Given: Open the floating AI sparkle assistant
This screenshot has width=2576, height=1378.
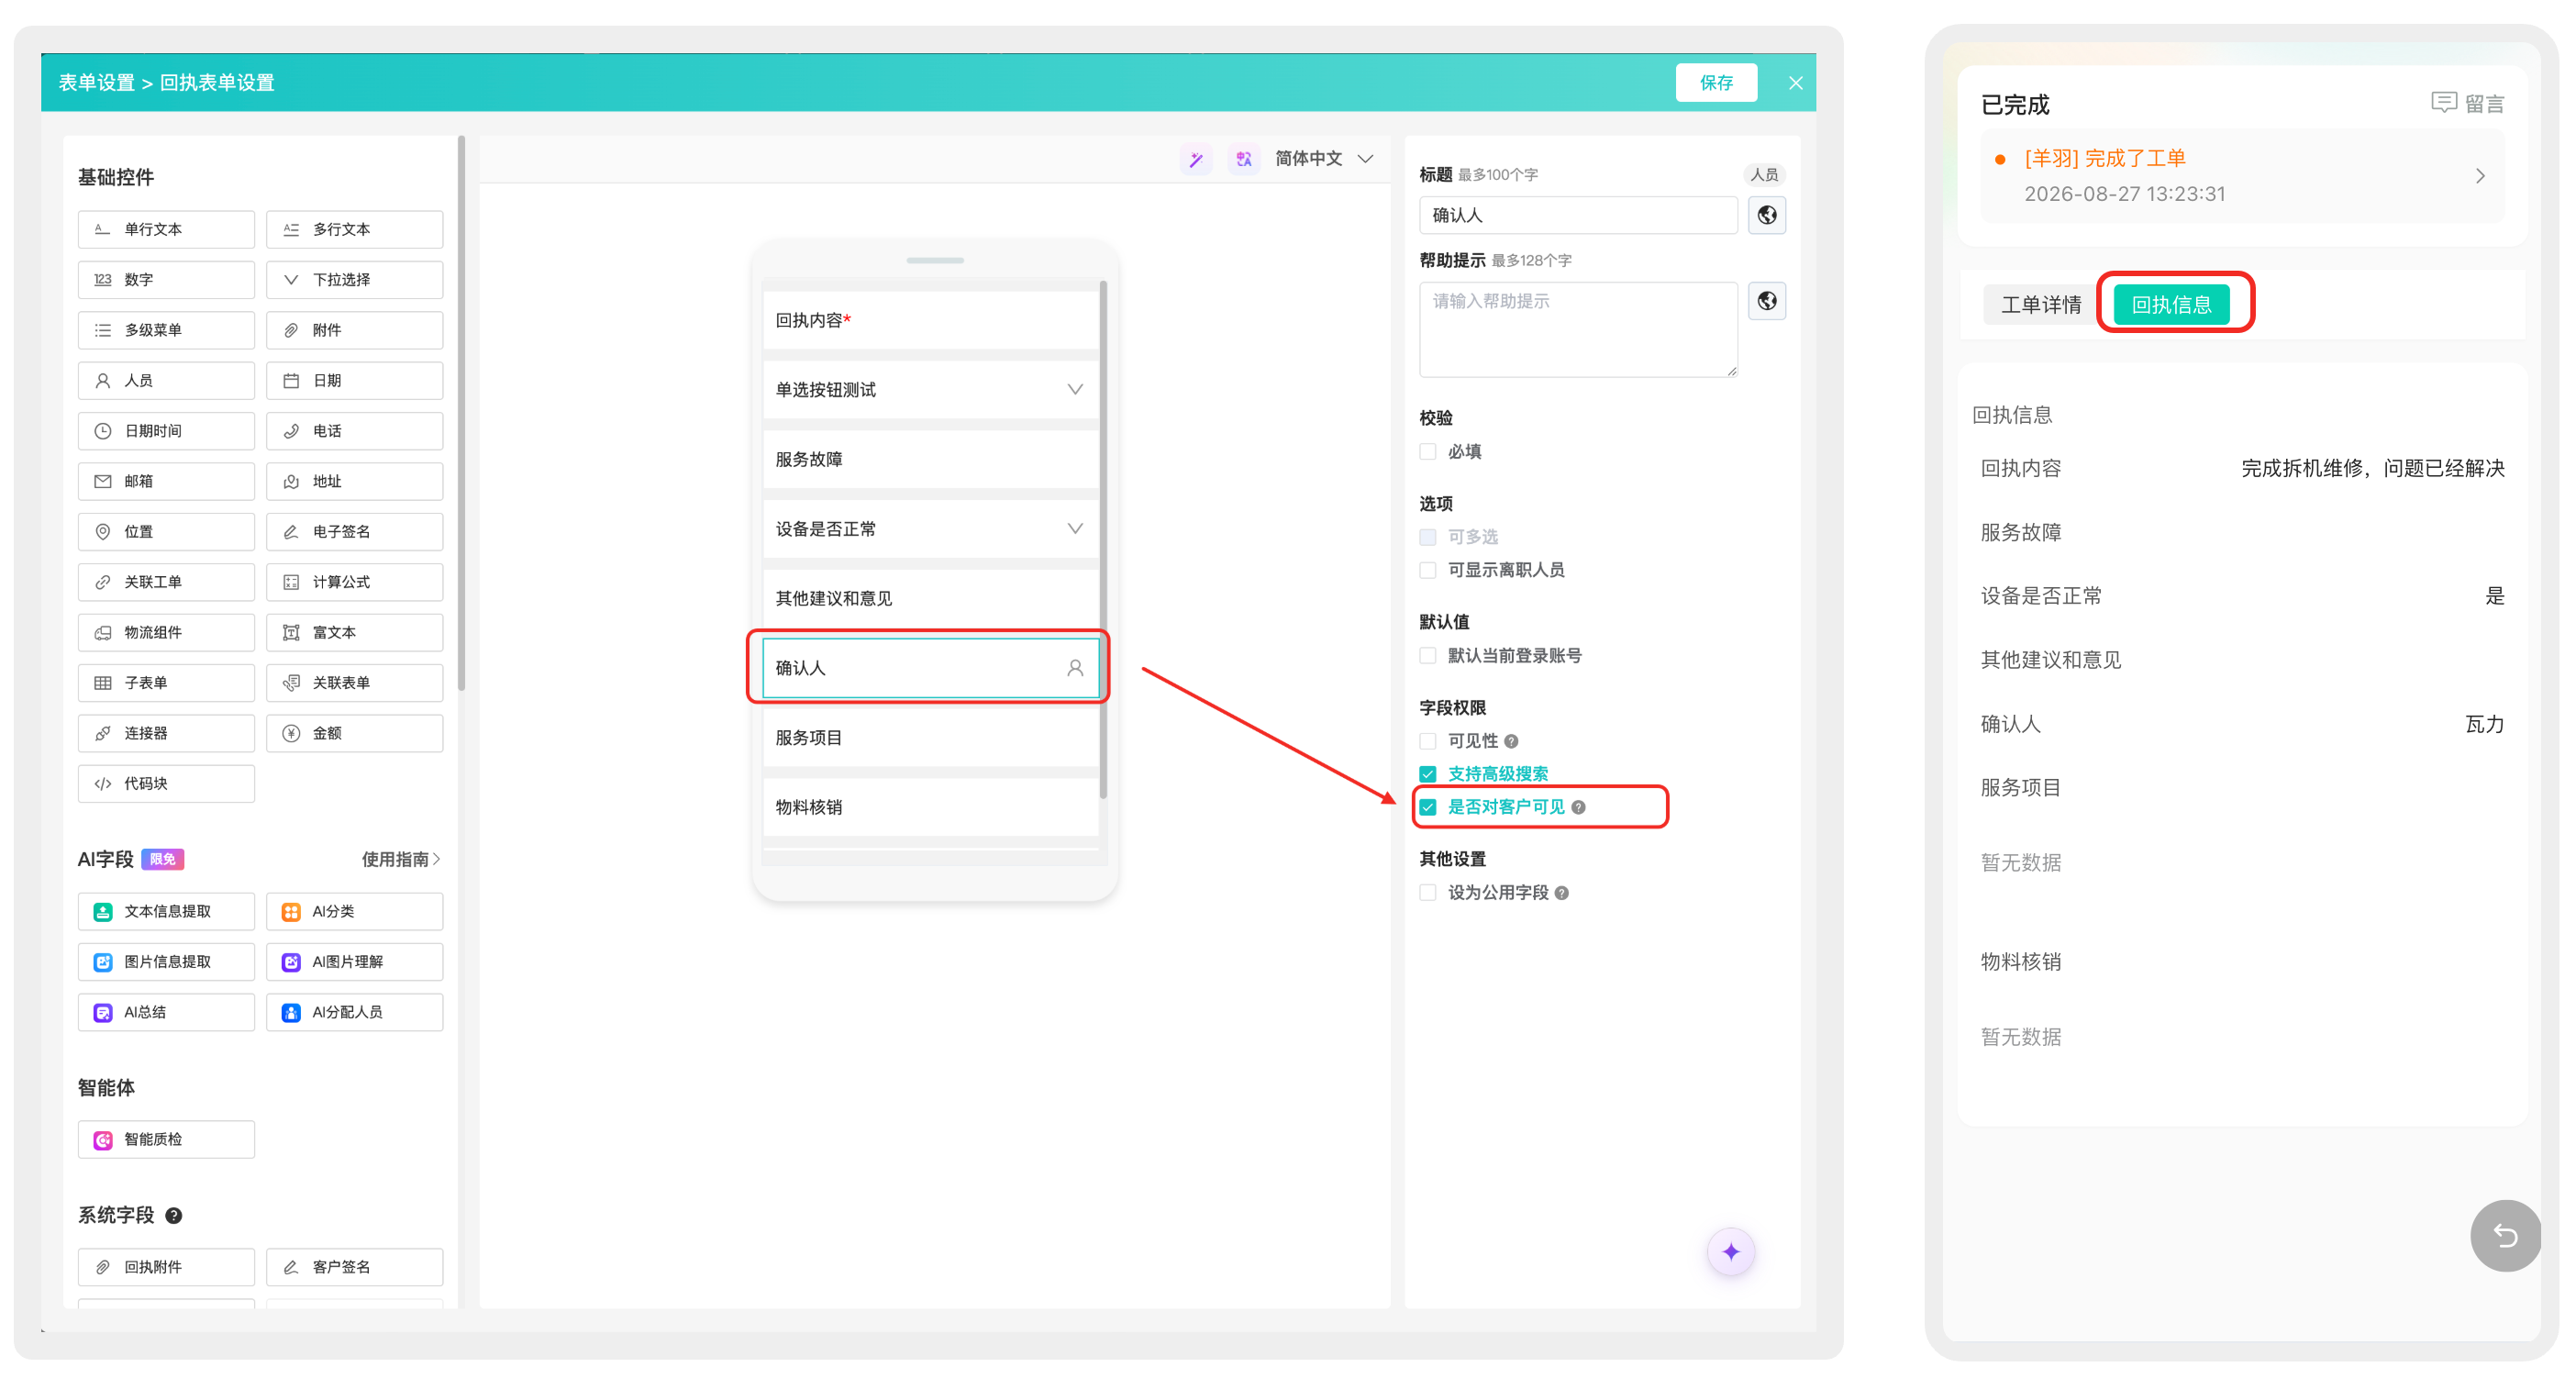Looking at the screenshot, I should point(1731,1252).
